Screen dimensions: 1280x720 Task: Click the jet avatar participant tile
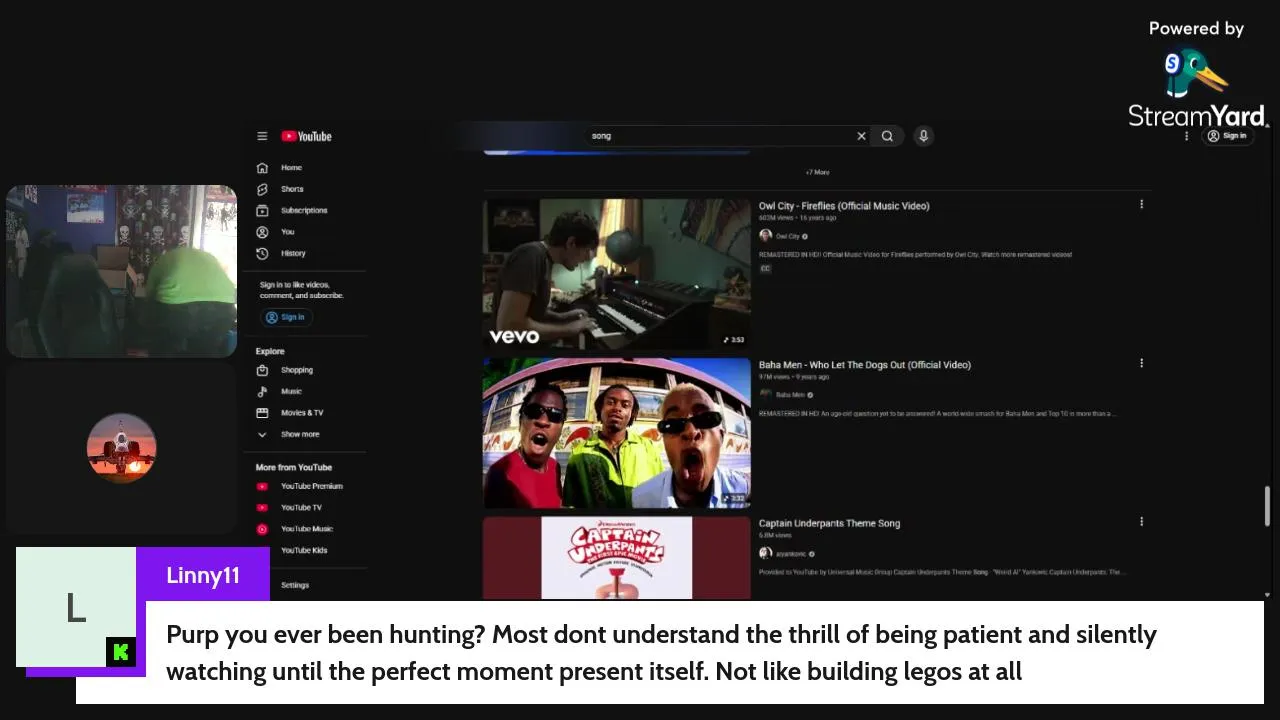pyautogui.click(x=122, y=447)
